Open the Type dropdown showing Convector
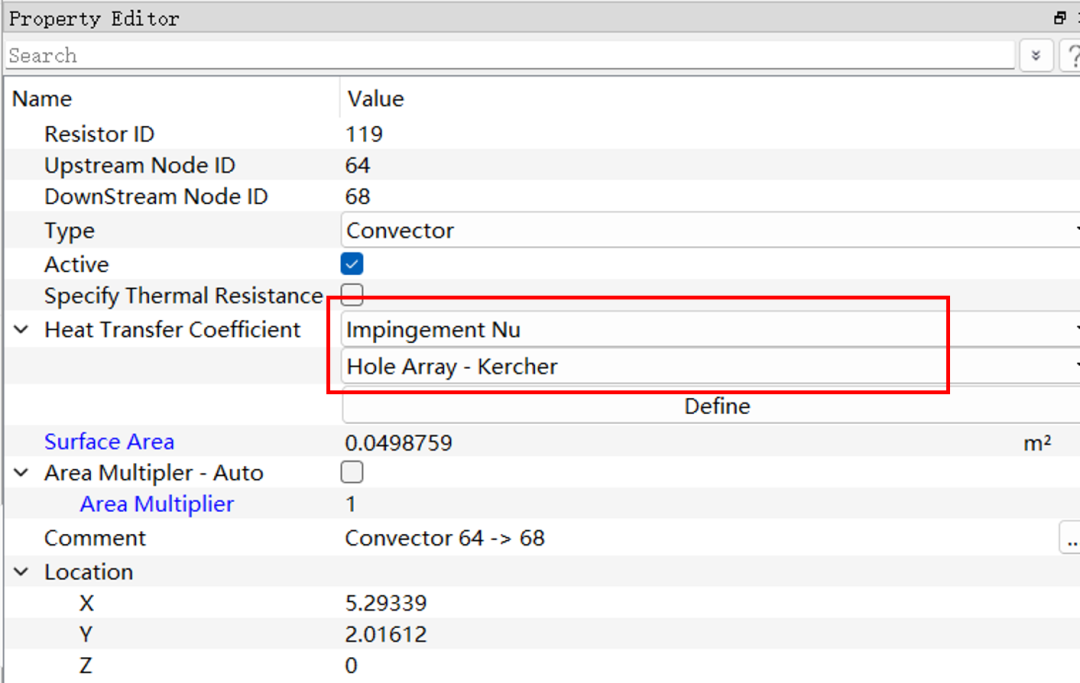The height and width of the screenshot is (683, 1080). (x=711, y=230)
